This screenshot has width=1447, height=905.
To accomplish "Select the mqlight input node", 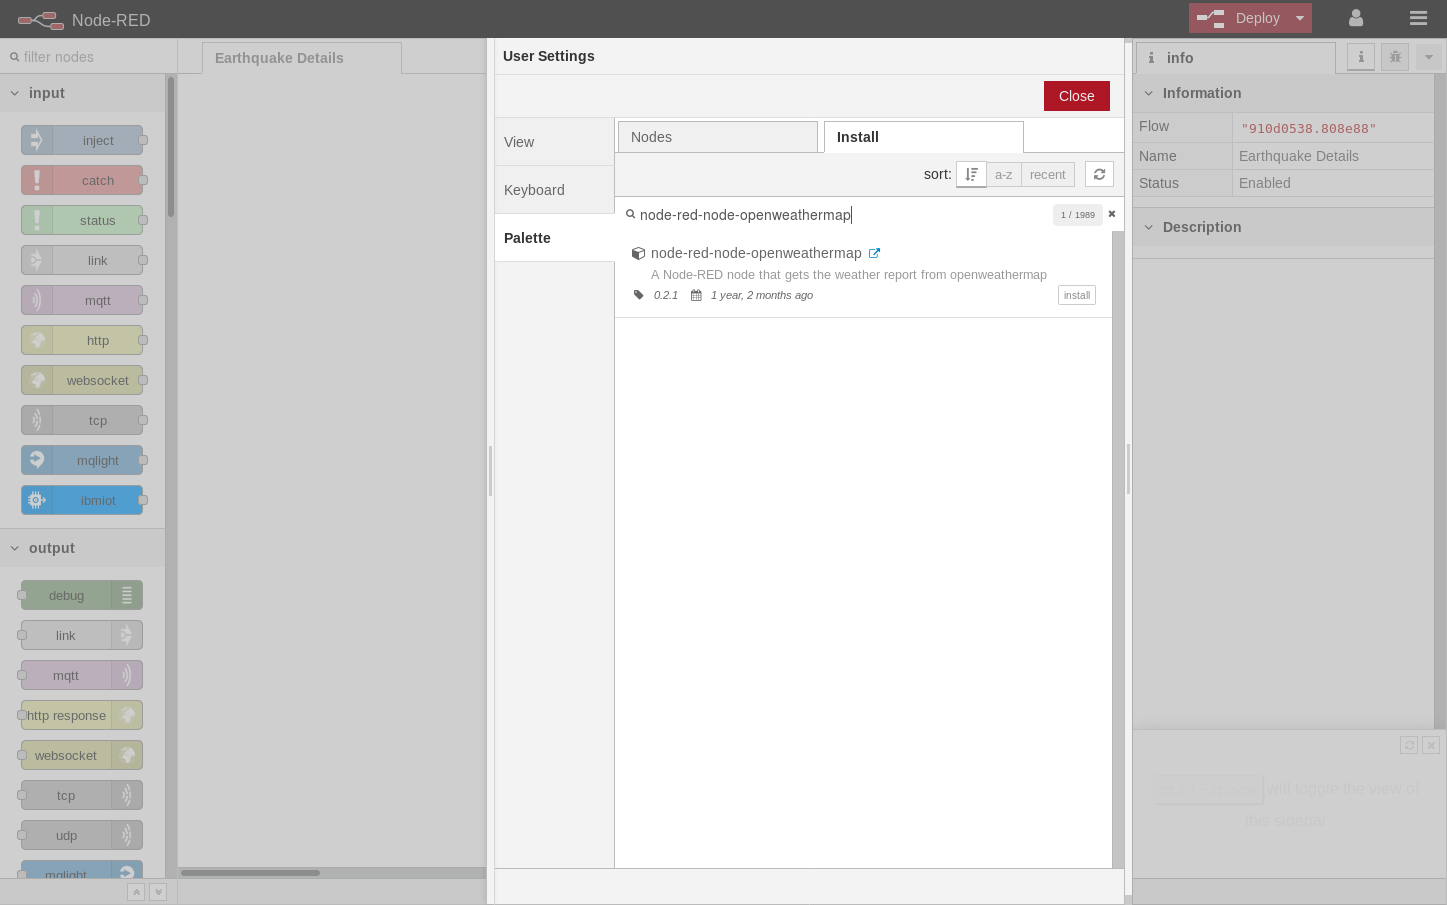I will [x=82, y=460].
